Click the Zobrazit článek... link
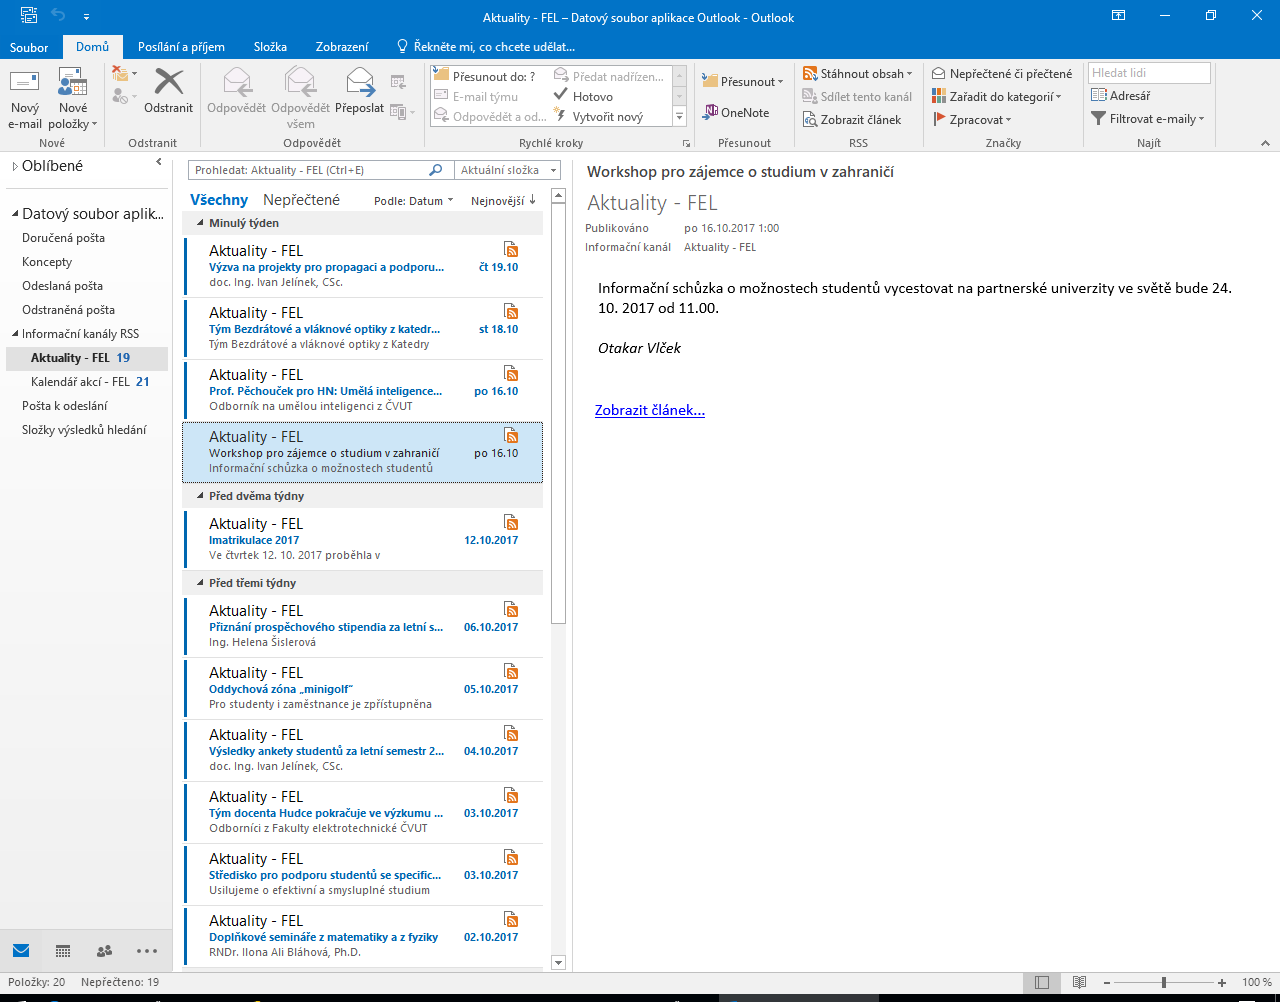1280x1002 pixels. click(x=649, y=410)
